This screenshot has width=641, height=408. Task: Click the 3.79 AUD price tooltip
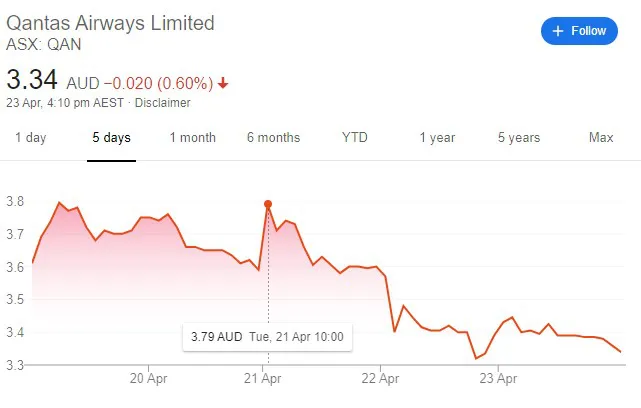(x=267, y=337)
